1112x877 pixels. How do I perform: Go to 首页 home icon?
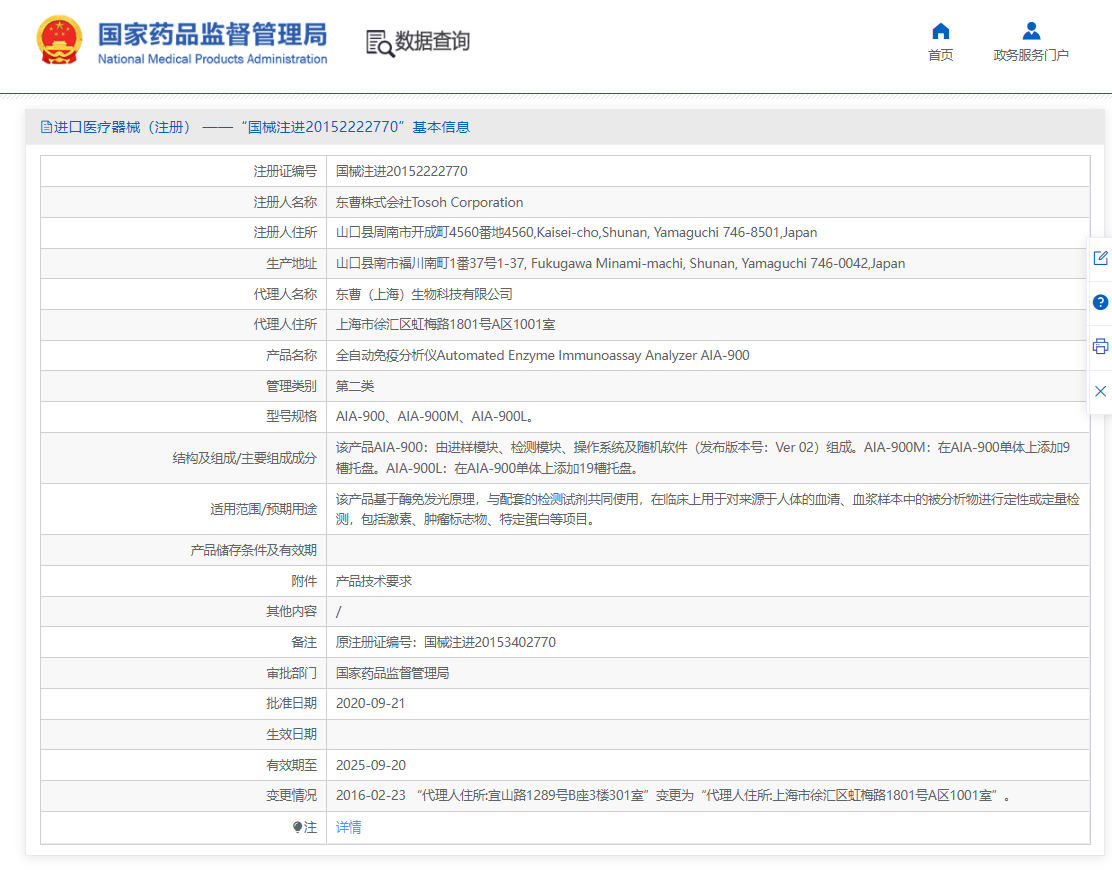940,31
